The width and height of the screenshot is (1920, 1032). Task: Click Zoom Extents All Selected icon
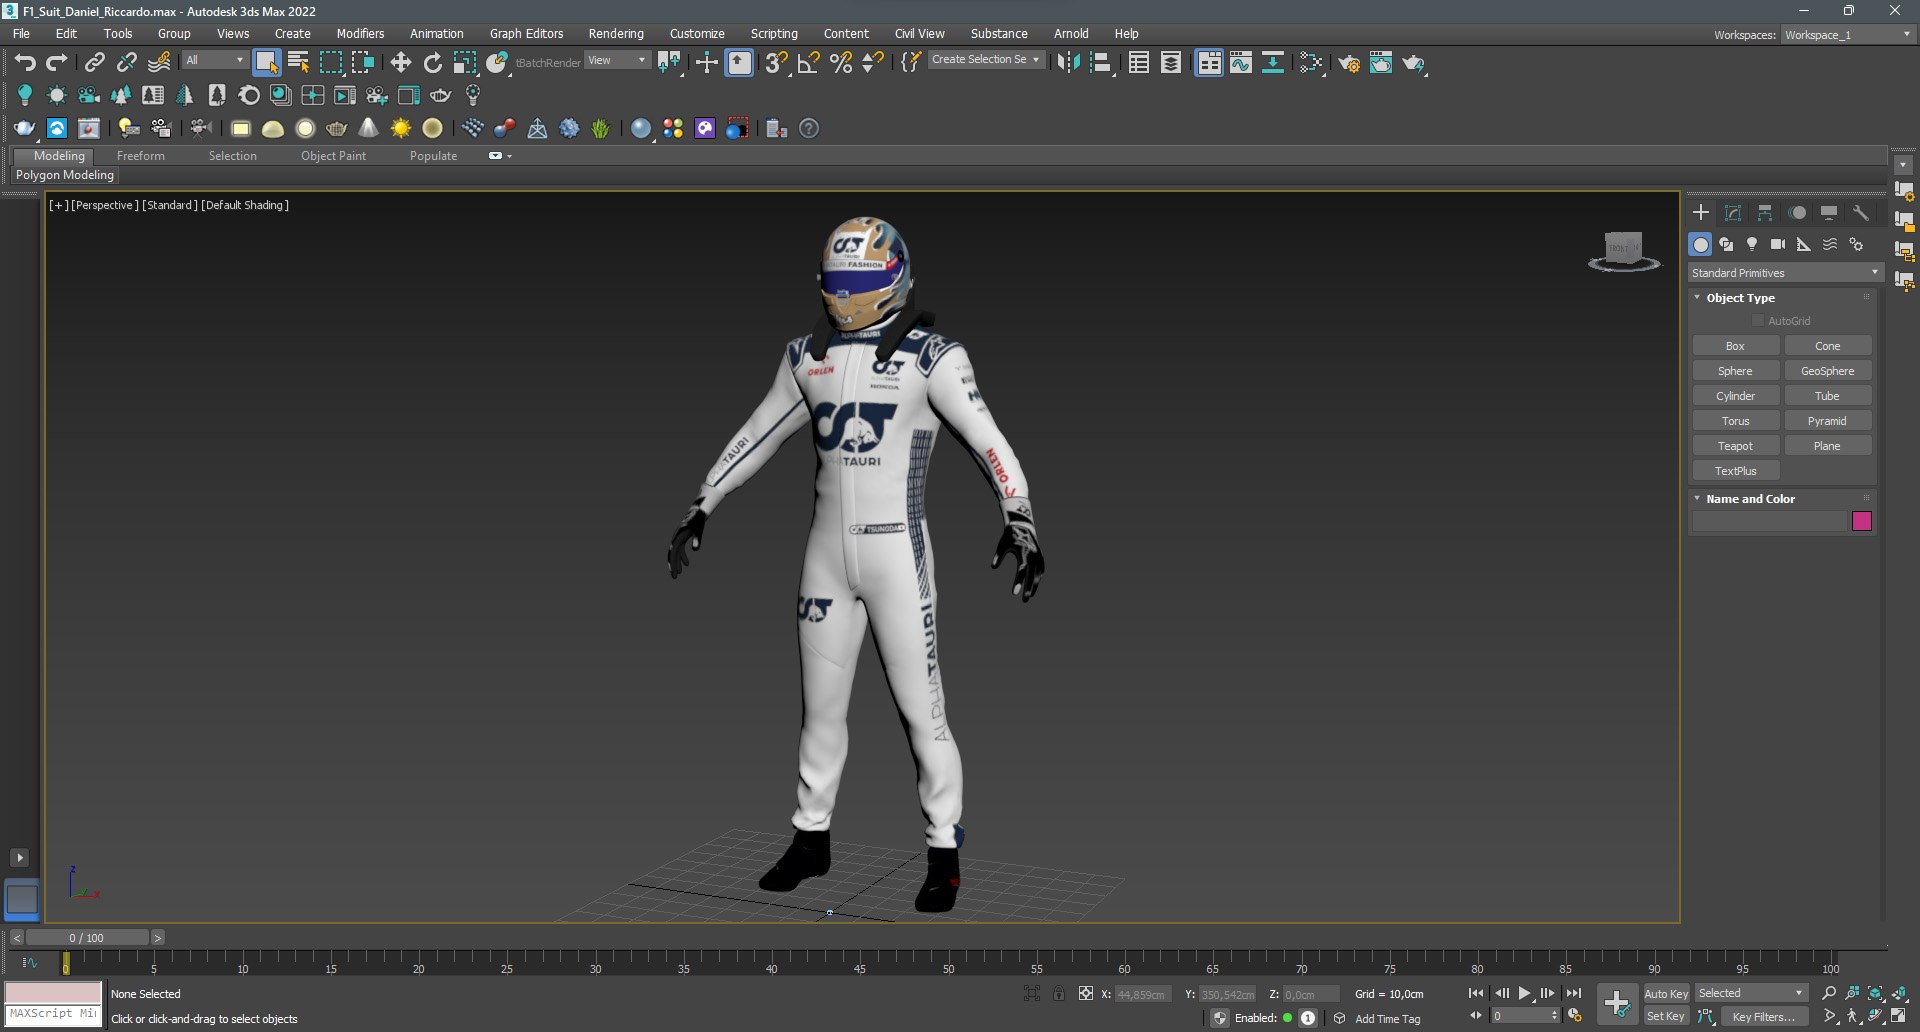[1899, 993]
